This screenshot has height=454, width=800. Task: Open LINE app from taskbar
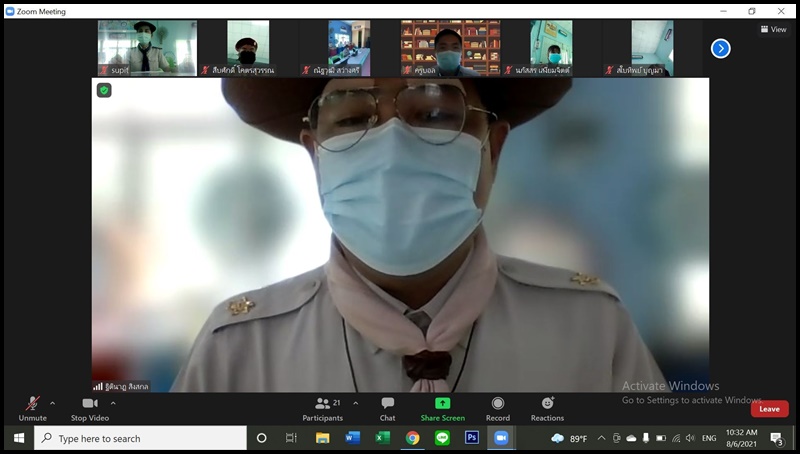coord(442,438)
